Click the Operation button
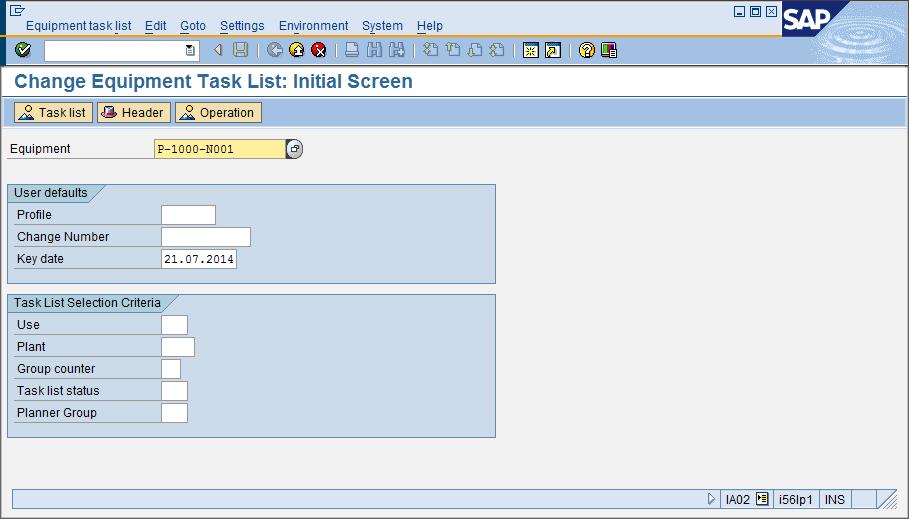Image resolution: width=909 pixels, height=519 pixels. (219, 112)
